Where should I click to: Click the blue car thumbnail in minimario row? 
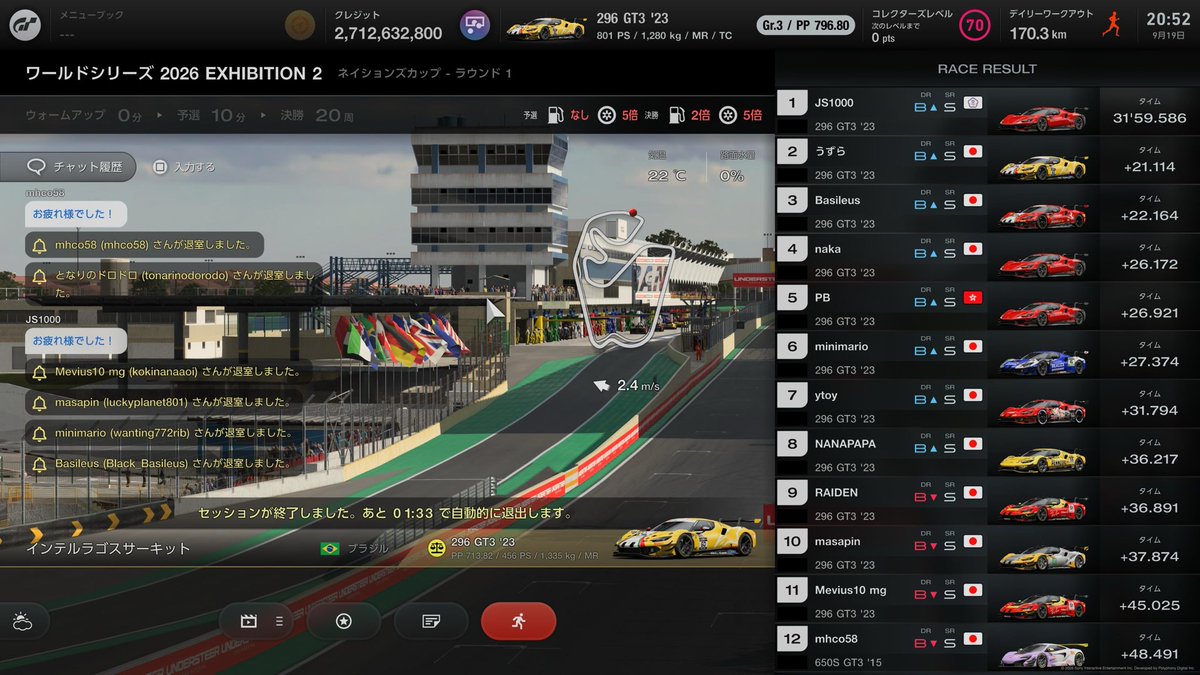click(1044, 362)
